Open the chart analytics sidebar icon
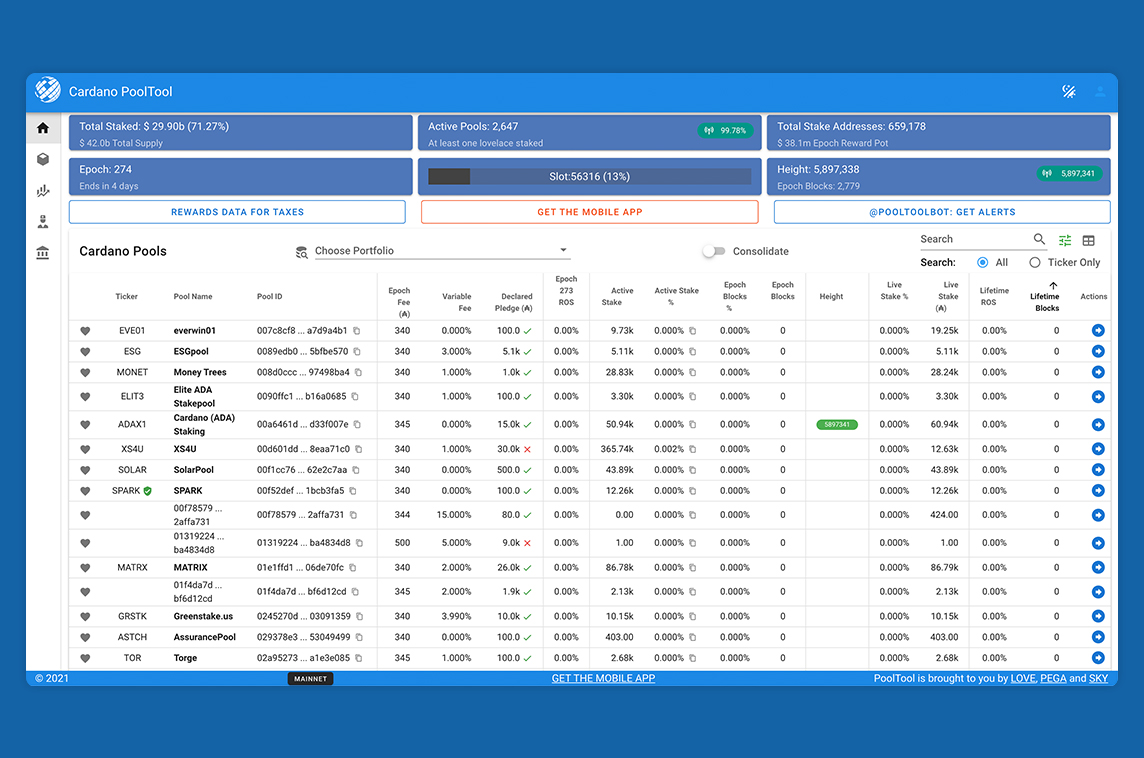Screen dimensions: 1144x758 coord(43,190)
